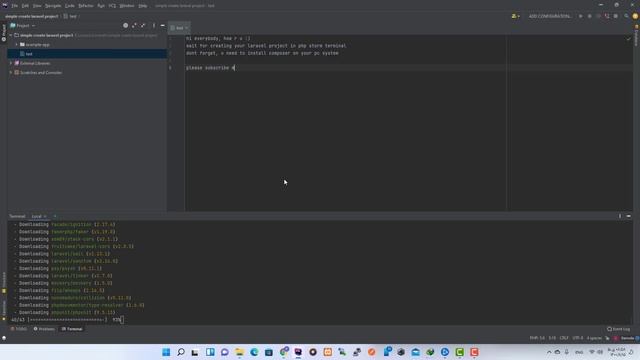This screenshot has height=360, width=640.
Task: Collapse the simple-create-laravel-project root node
Action: (11, 36)
